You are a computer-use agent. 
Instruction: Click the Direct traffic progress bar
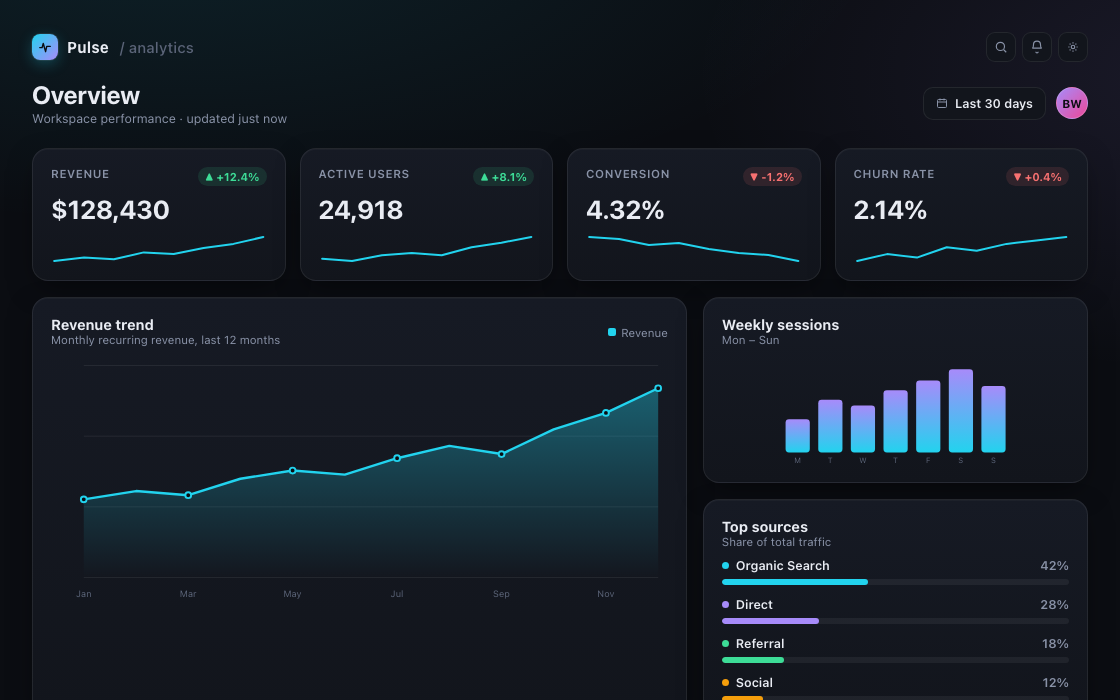(895, 621)
